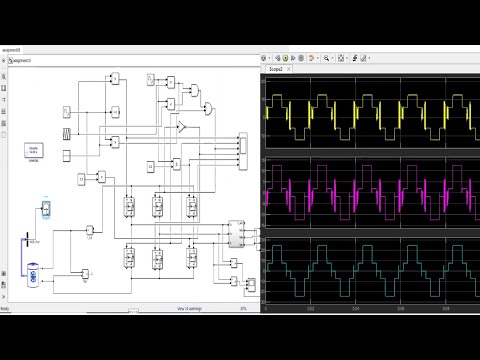The height and width of the screenshot is (360, 480).
Task: Click the Ready status text
Action: (x=5, y=309)
